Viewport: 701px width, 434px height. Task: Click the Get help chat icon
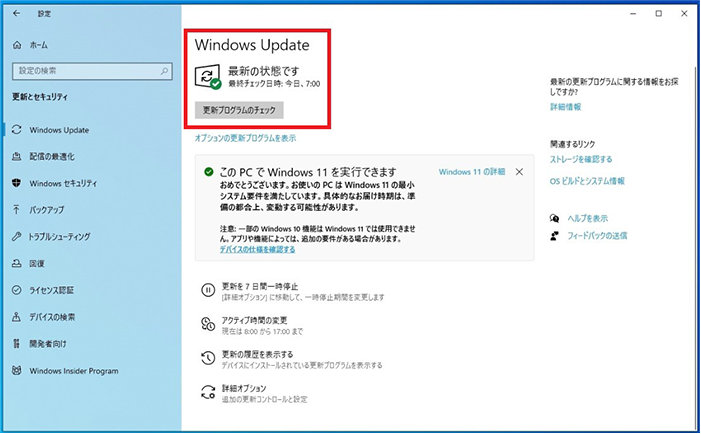[x=554, y=218]
